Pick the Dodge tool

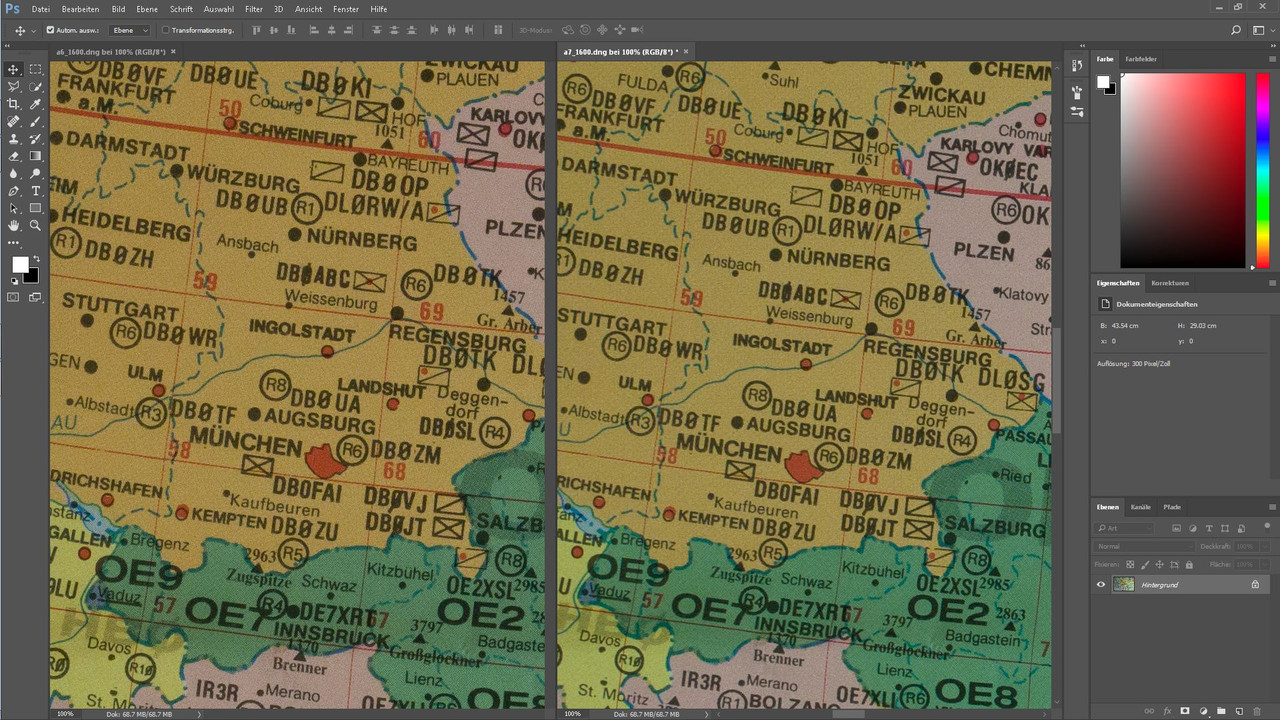coord(36,173)
